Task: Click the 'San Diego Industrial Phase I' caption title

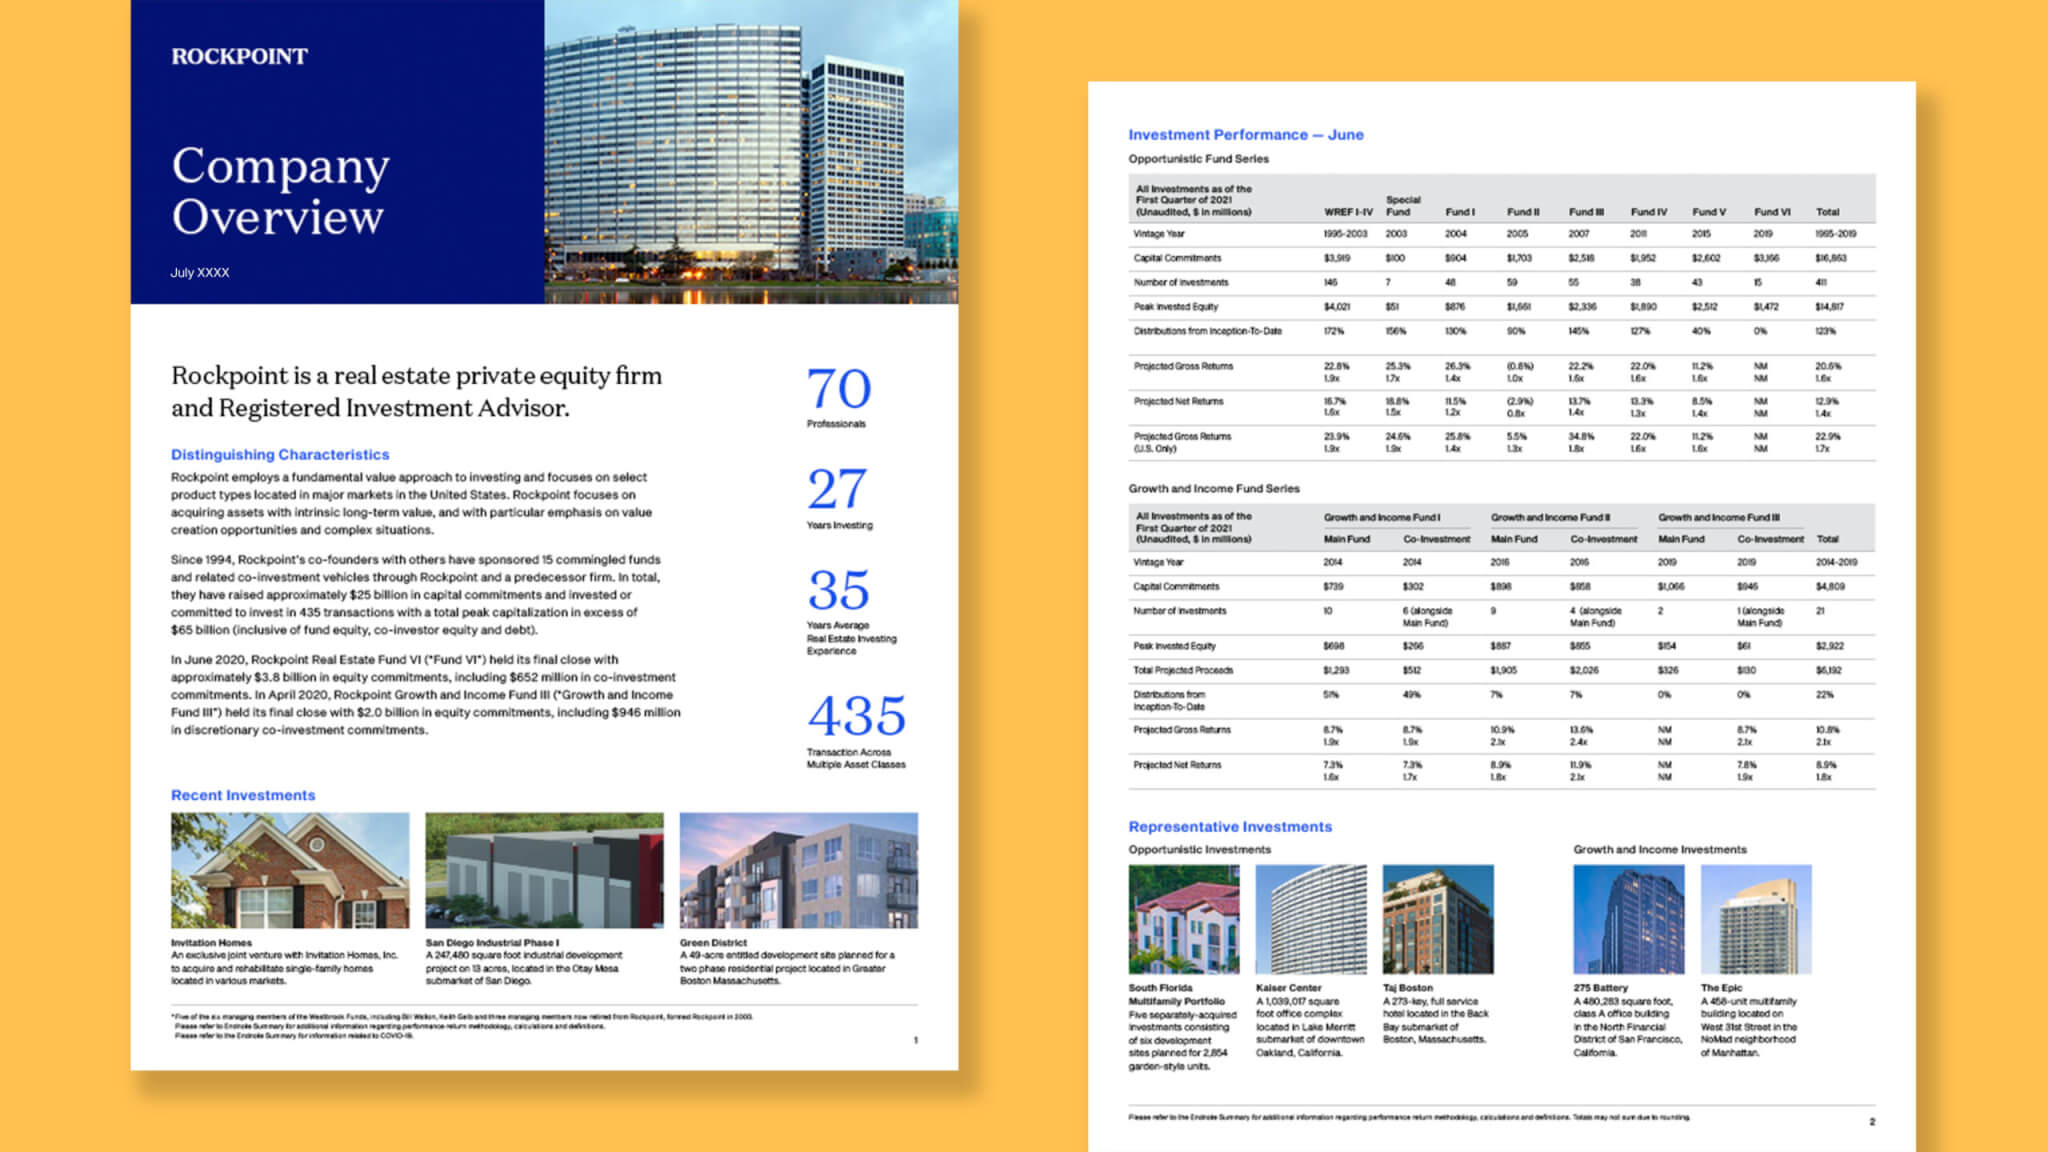Action: pos(492,942)
